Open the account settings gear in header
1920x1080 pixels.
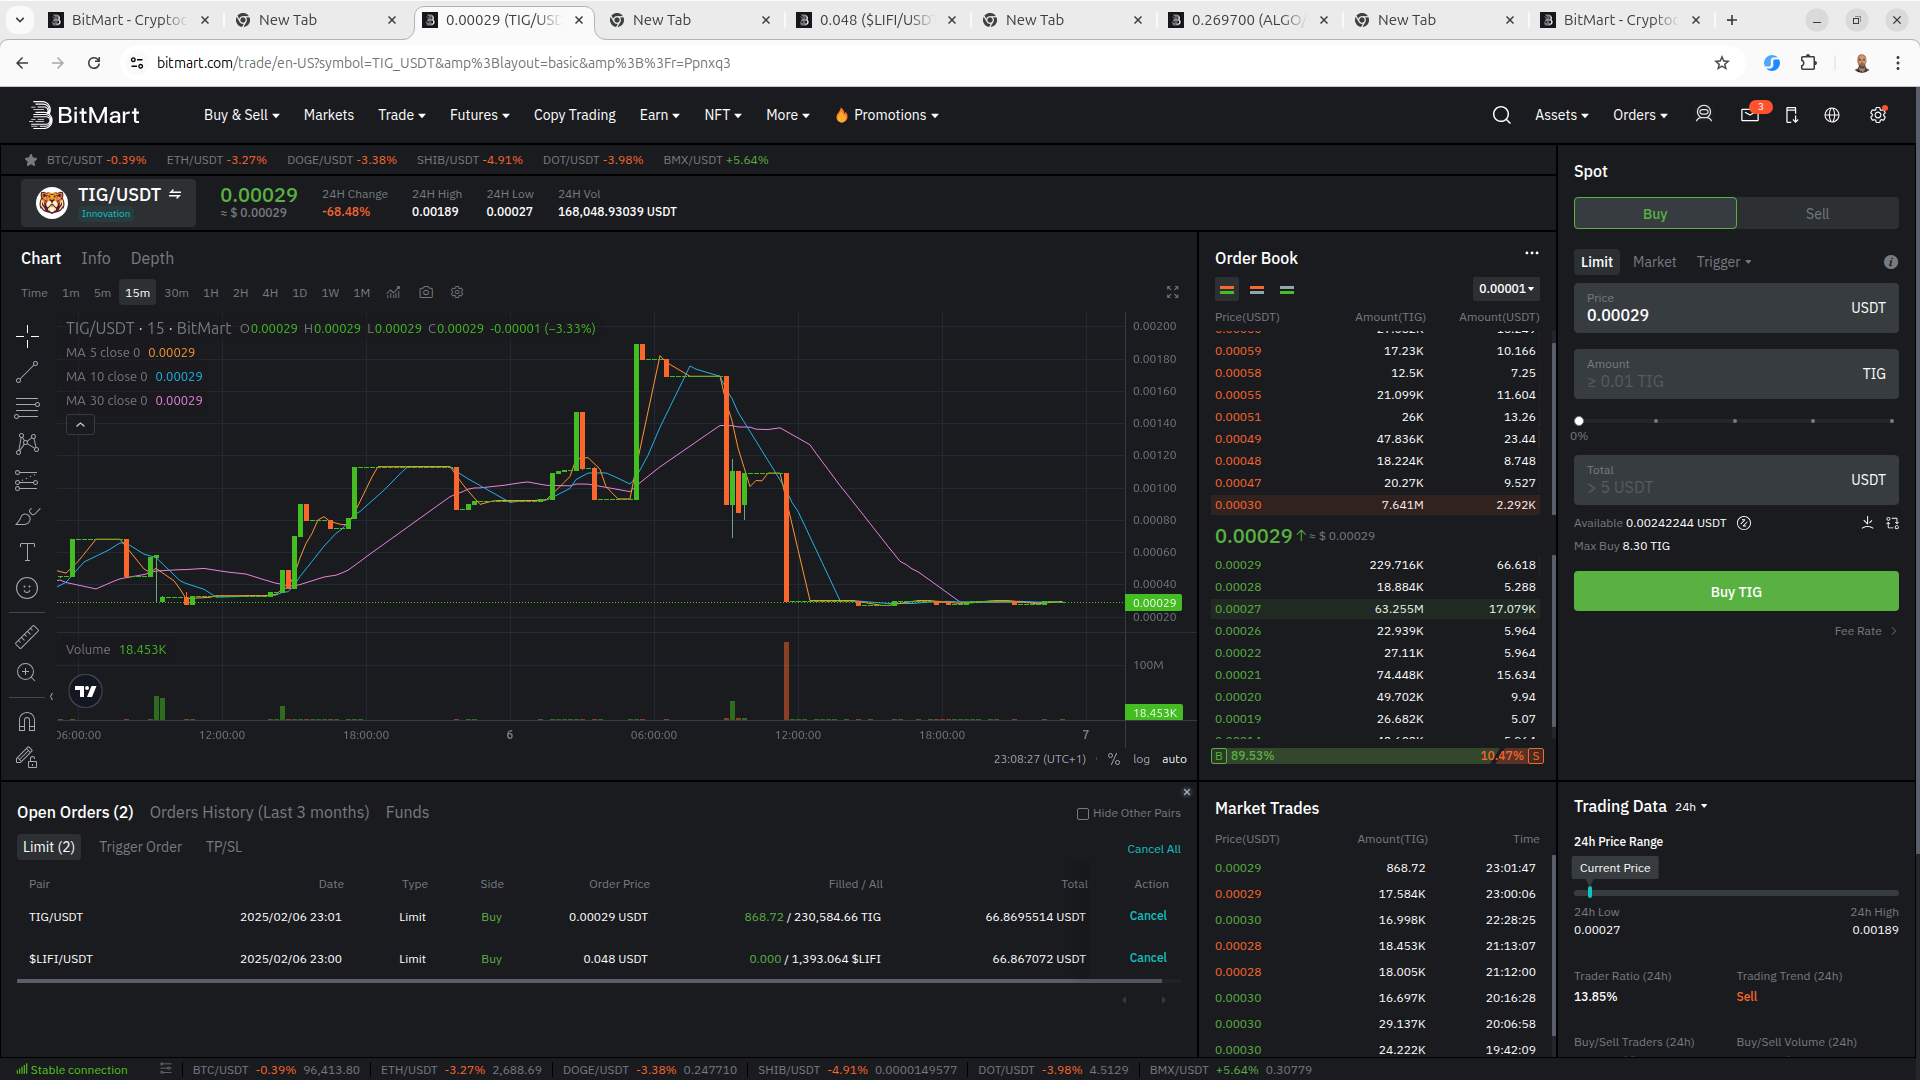pos(1878,114)
